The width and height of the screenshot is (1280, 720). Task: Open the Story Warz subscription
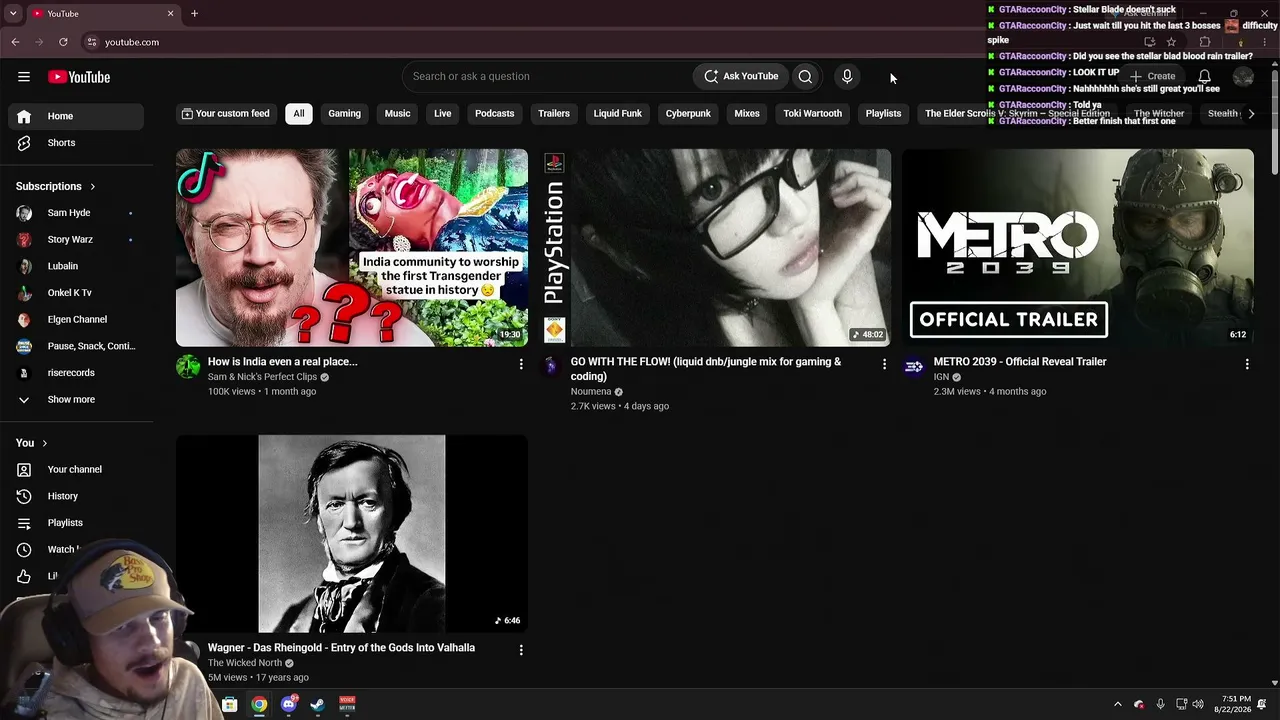pos(76,240)
